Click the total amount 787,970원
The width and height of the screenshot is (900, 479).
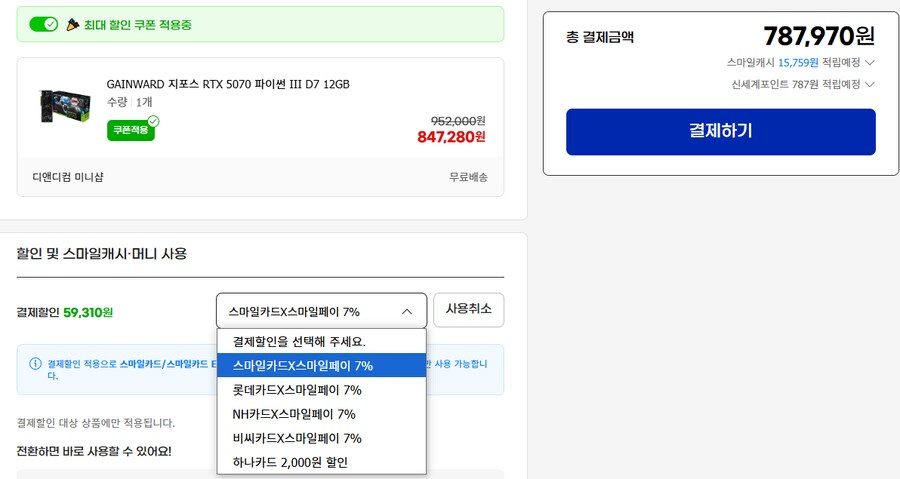coord(818,36)
